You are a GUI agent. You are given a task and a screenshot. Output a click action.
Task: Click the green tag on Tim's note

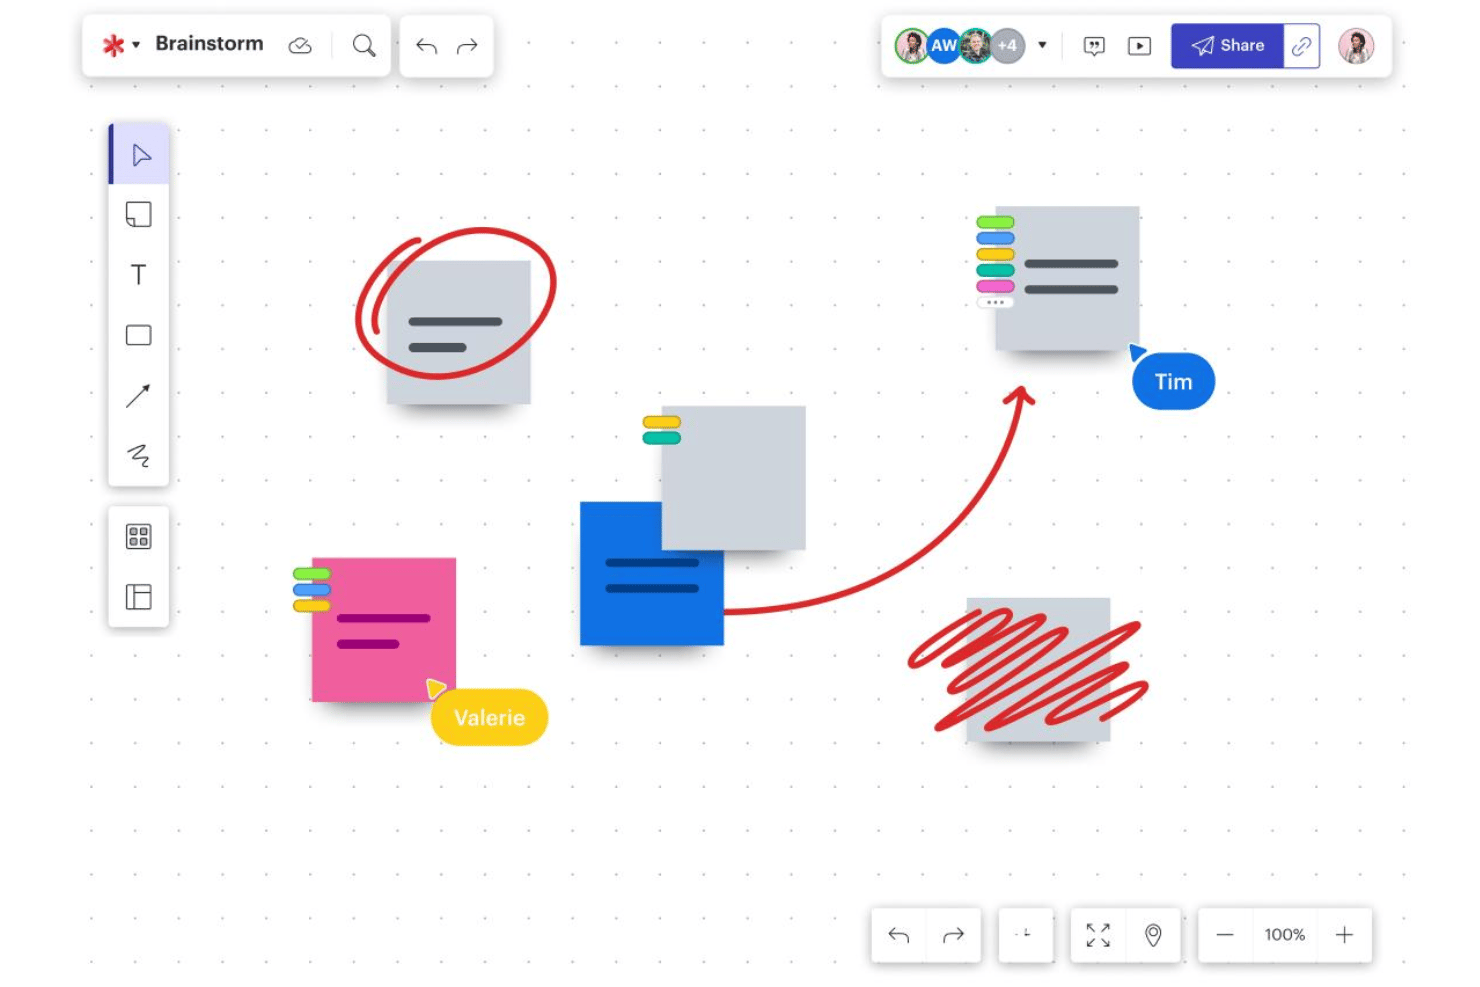coord(995,222)
